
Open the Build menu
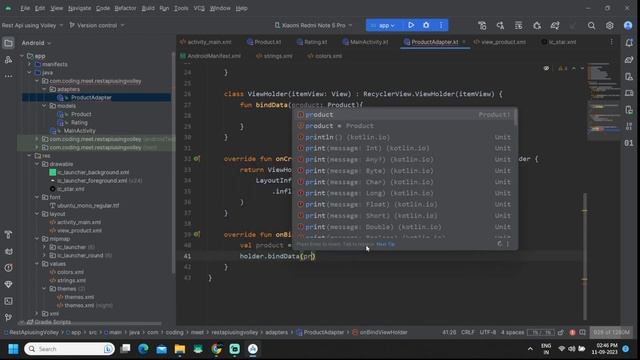click(148, 8)
